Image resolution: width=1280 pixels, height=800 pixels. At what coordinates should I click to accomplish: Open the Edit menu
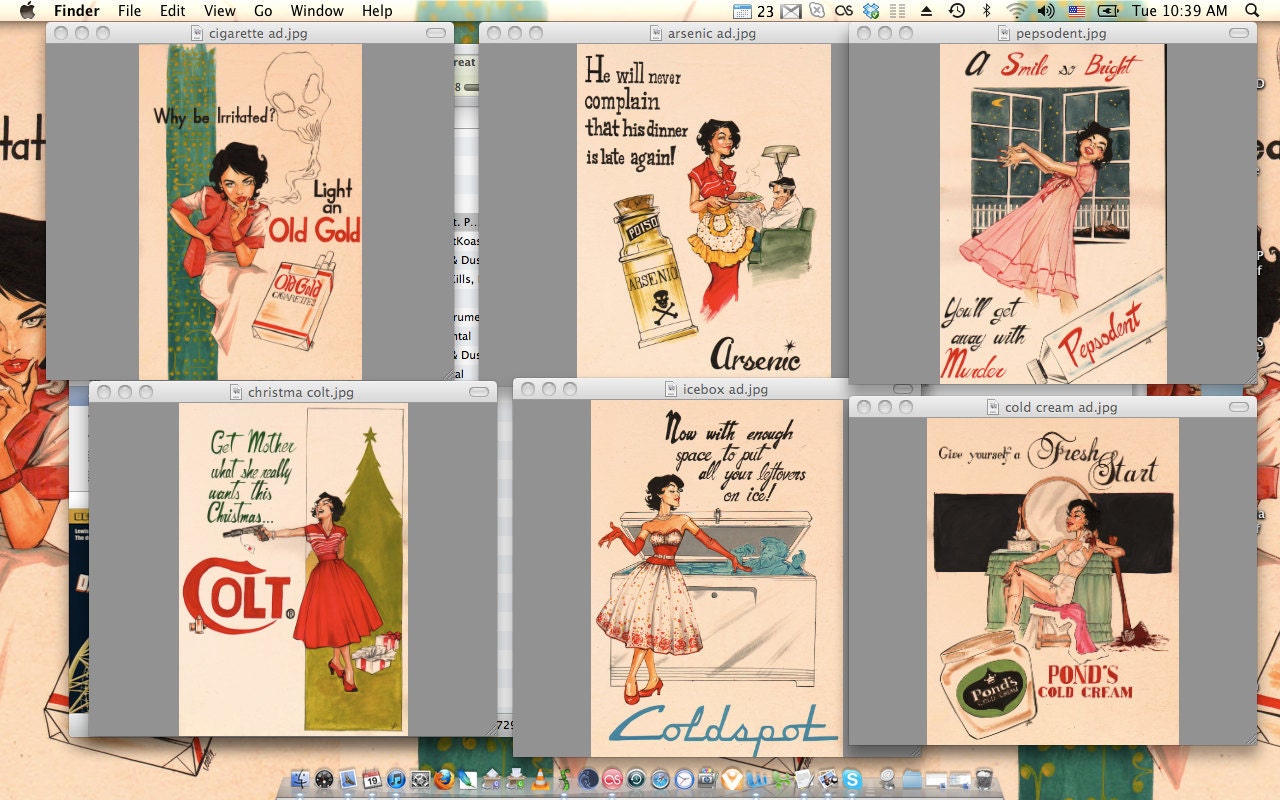pyautogui.click(x=173, y=11)
